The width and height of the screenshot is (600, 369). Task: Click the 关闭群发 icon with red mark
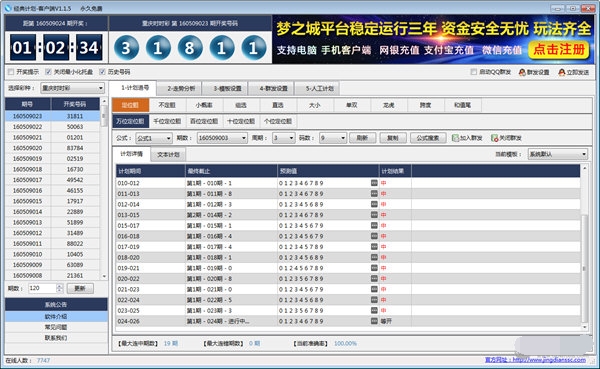click(x=494, y=138)
